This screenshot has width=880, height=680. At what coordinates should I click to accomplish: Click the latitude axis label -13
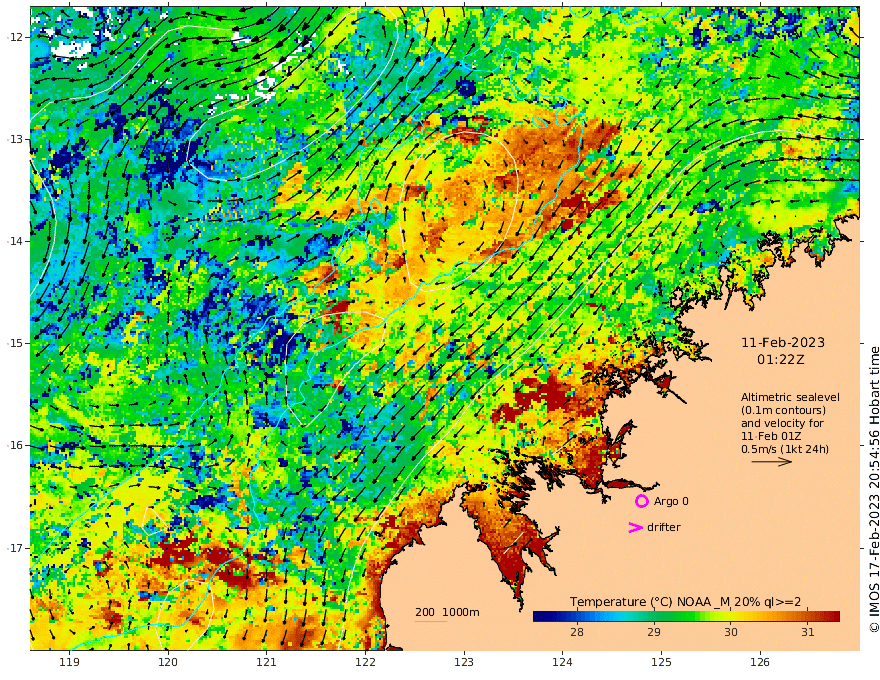(15, 139)
